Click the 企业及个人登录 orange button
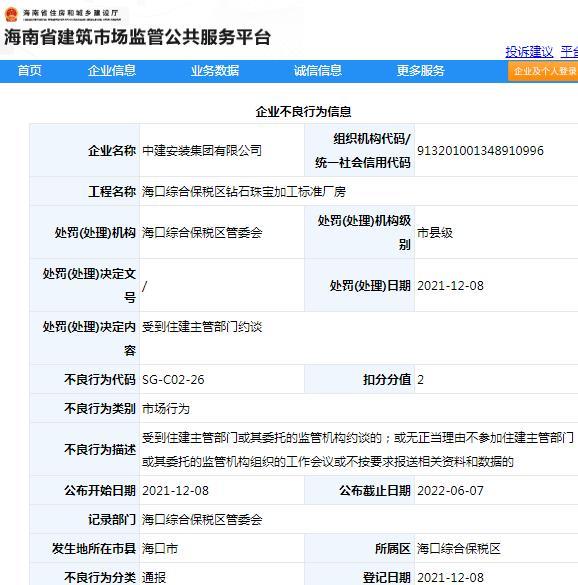 [543, 71]
